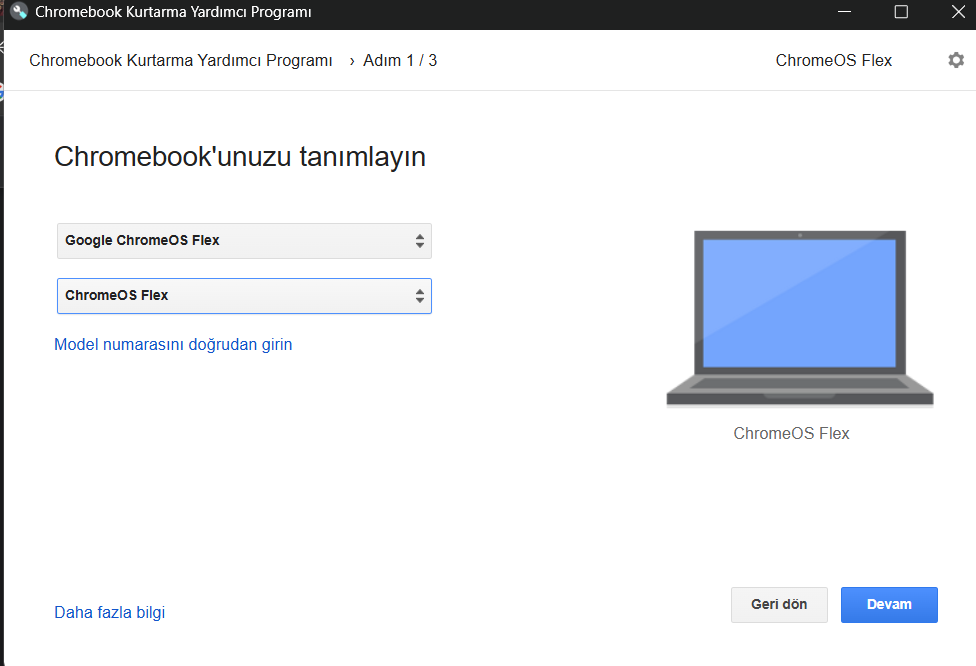Click the 'ChromeOS Flex' header label
Viewport: 976px width, 666px height.
click(833, 60)
